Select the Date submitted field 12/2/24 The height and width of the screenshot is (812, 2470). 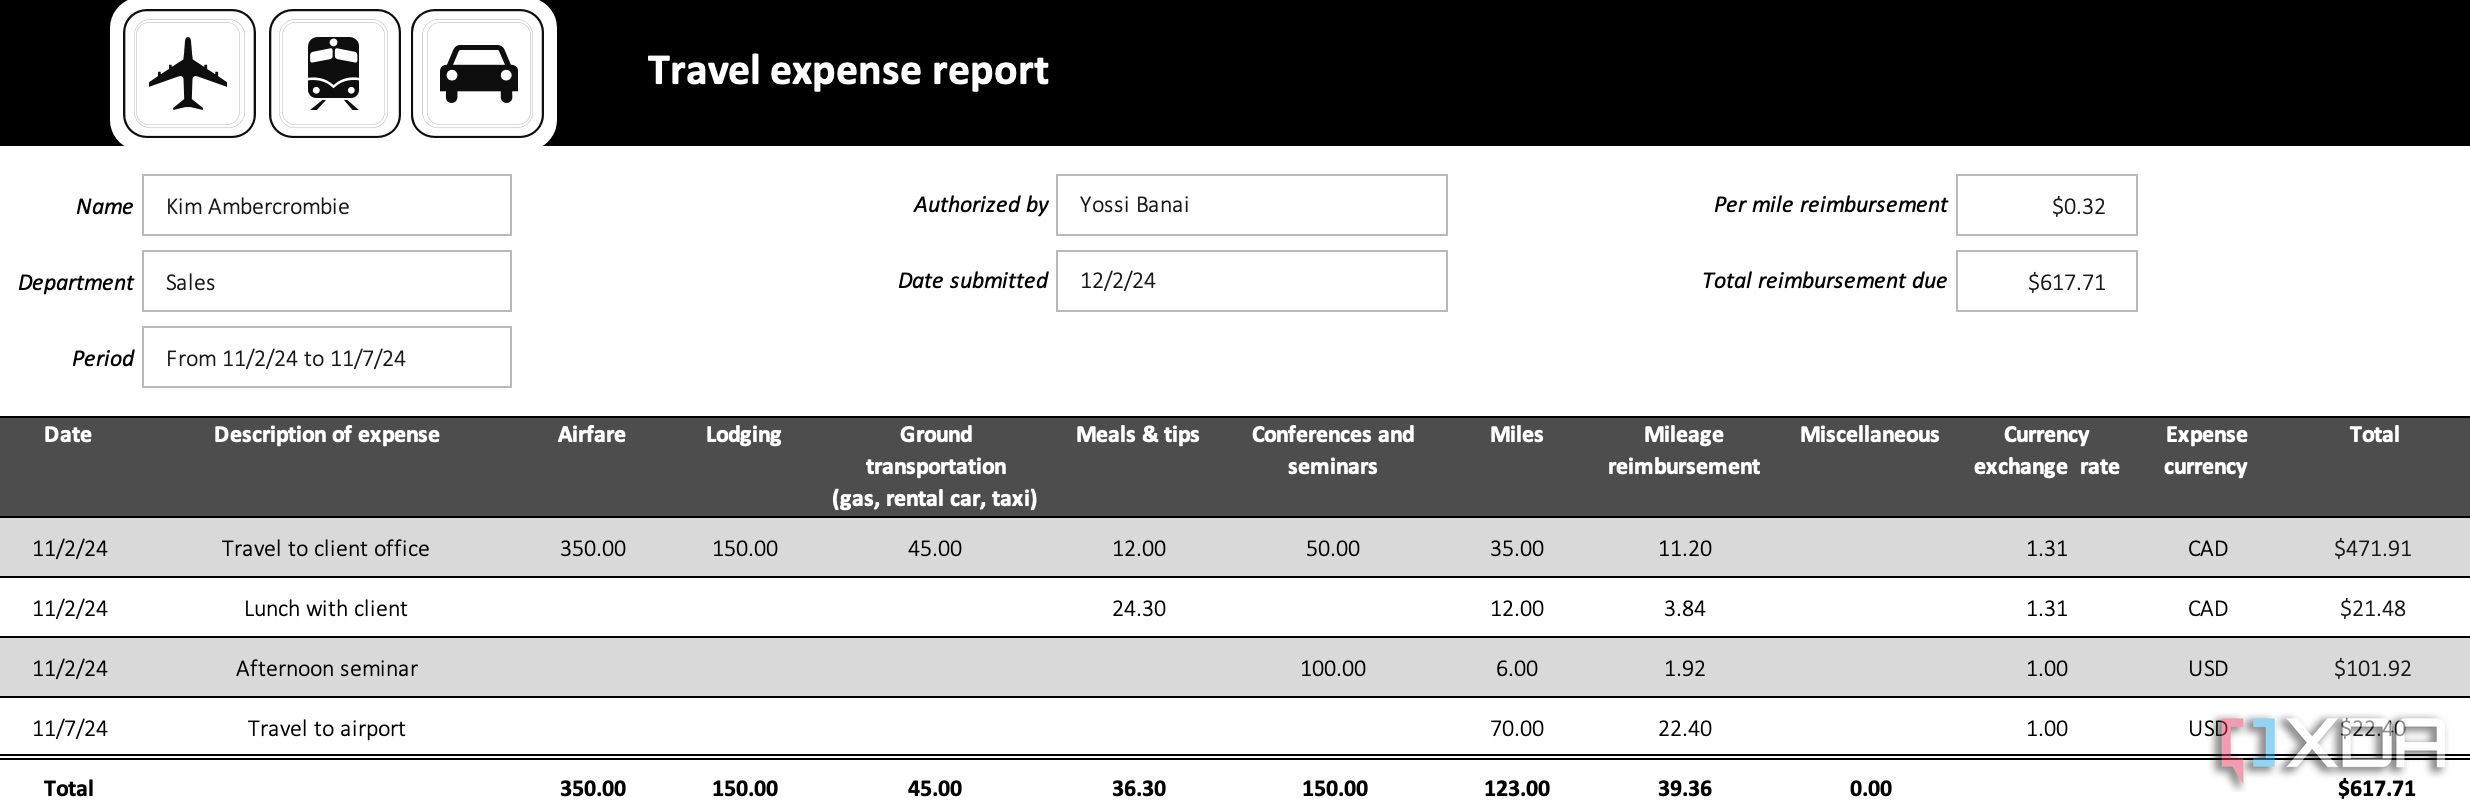pyautogui.click(x=1252, y=281)
